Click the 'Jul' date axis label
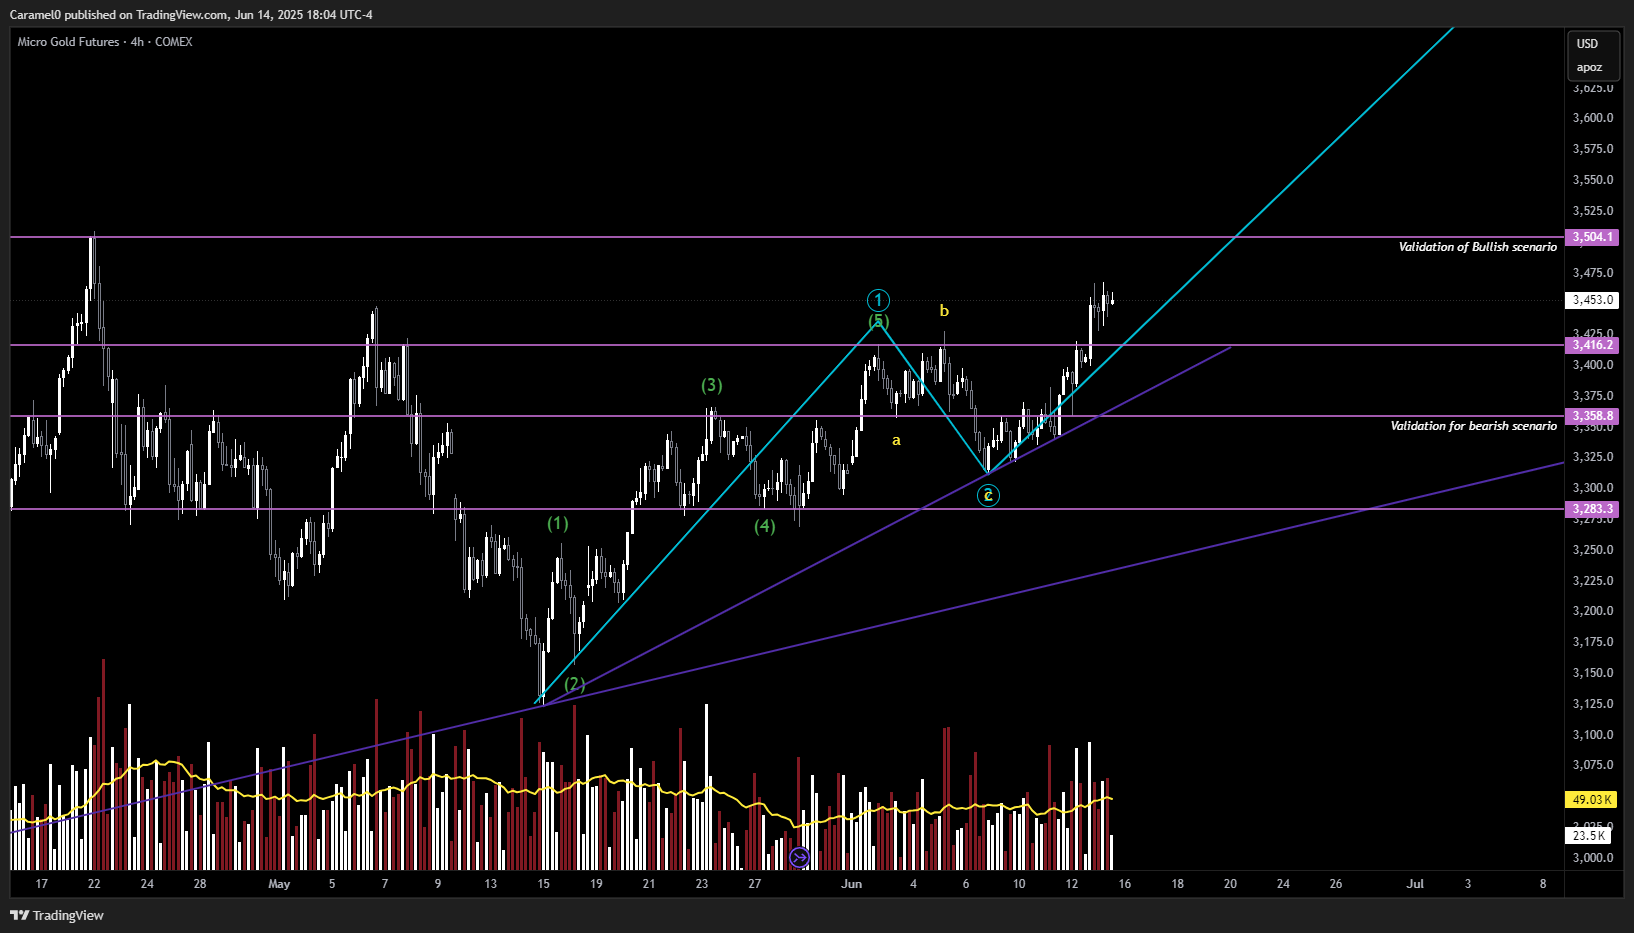This screenshot has width=1634, height=933. pos(1415,884)
